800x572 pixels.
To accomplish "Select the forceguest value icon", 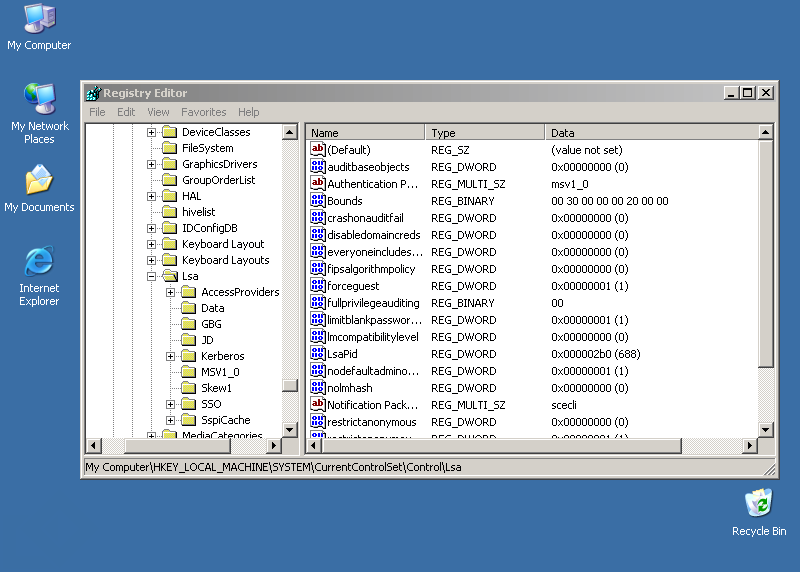I will point(317,285).
